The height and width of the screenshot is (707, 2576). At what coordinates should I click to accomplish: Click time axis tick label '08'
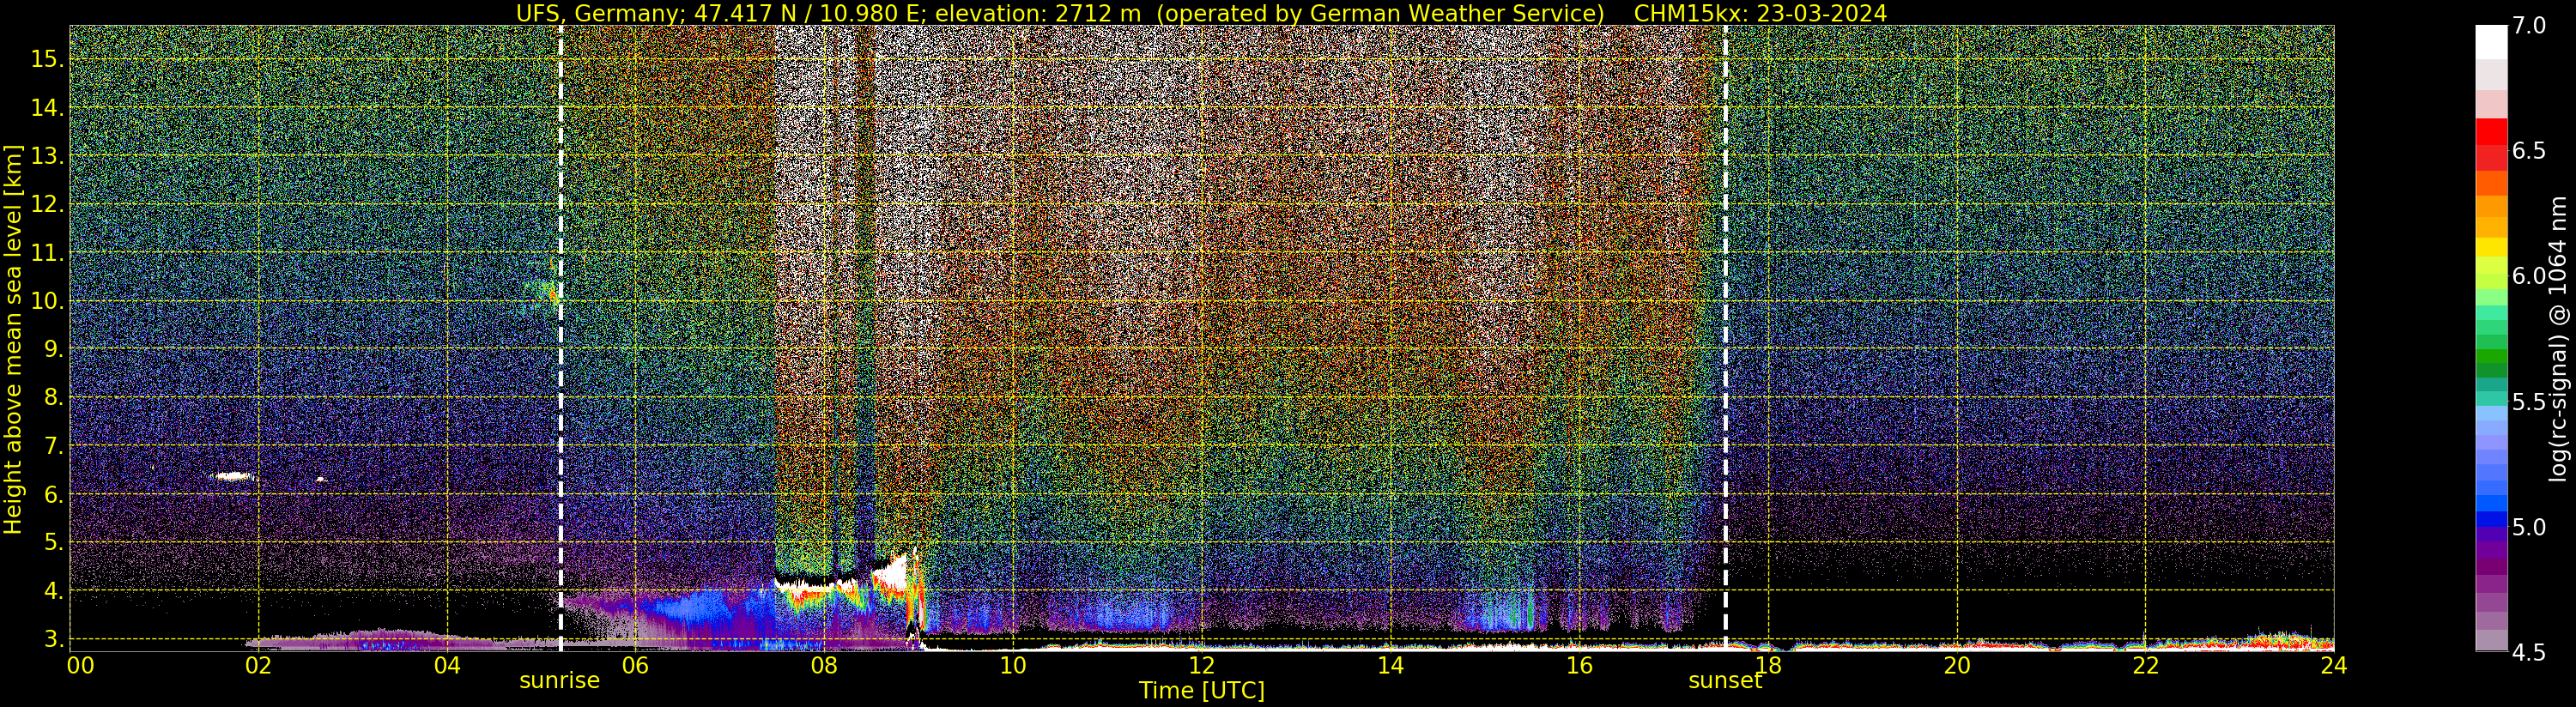824,666
